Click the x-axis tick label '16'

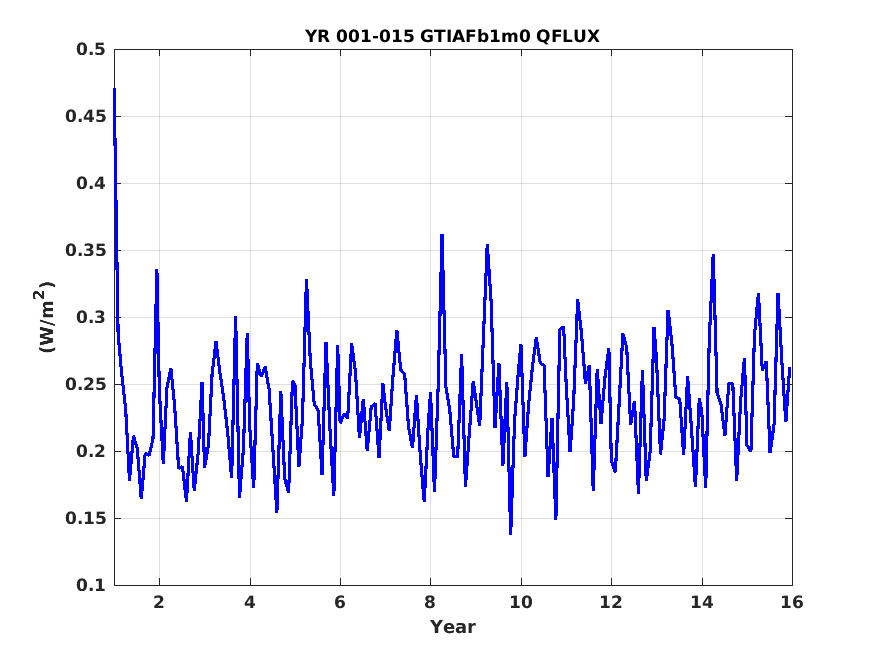click(x=792, y=602)
